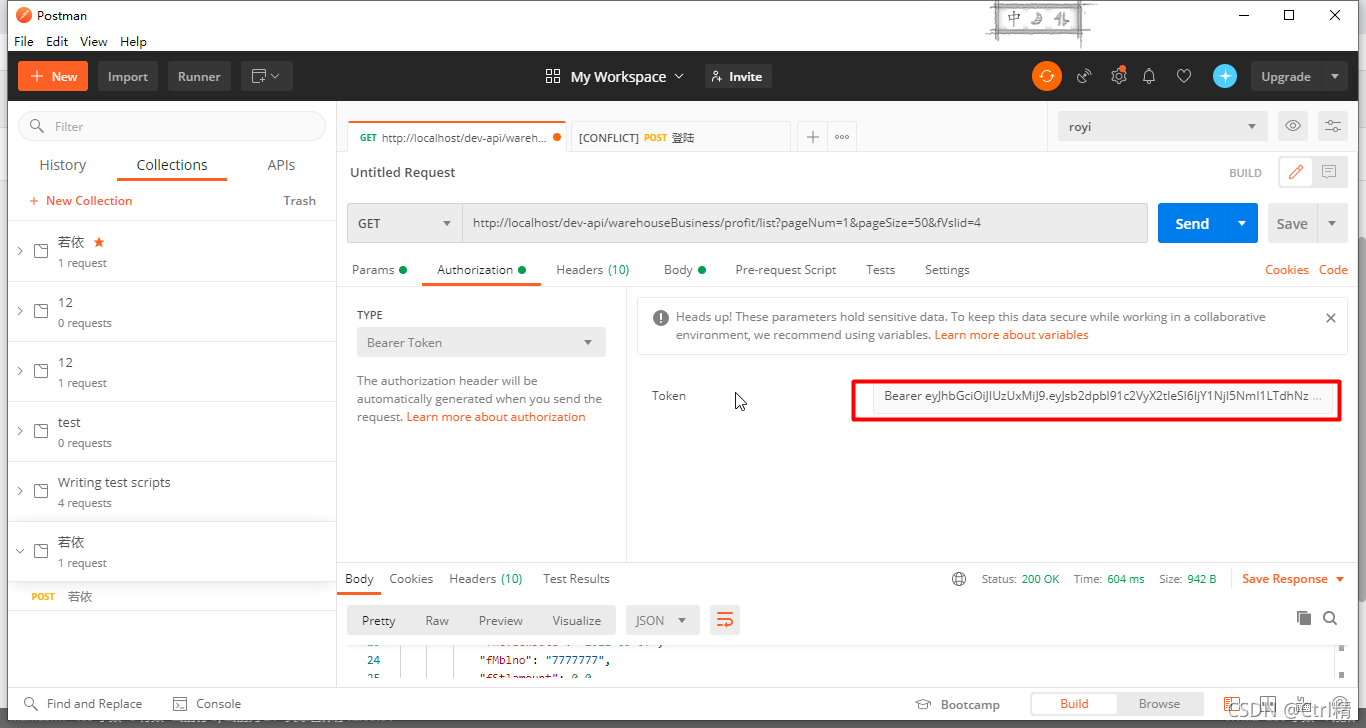The width and height of the screenshot is (1366, 728).
Task: Expand the test collection
Action: (x=20, y=431)
